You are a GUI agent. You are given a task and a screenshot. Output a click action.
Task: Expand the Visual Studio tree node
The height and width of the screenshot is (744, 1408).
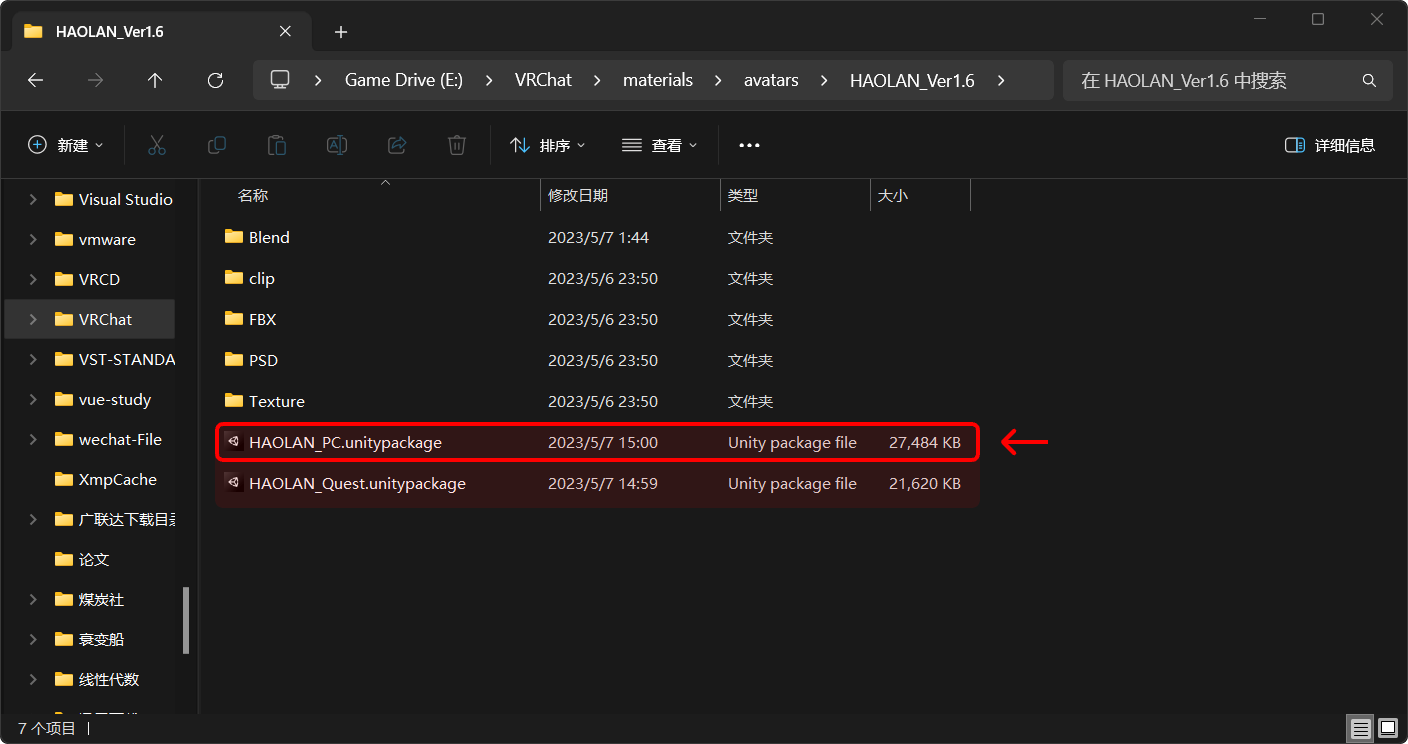[x=33, y=199]
